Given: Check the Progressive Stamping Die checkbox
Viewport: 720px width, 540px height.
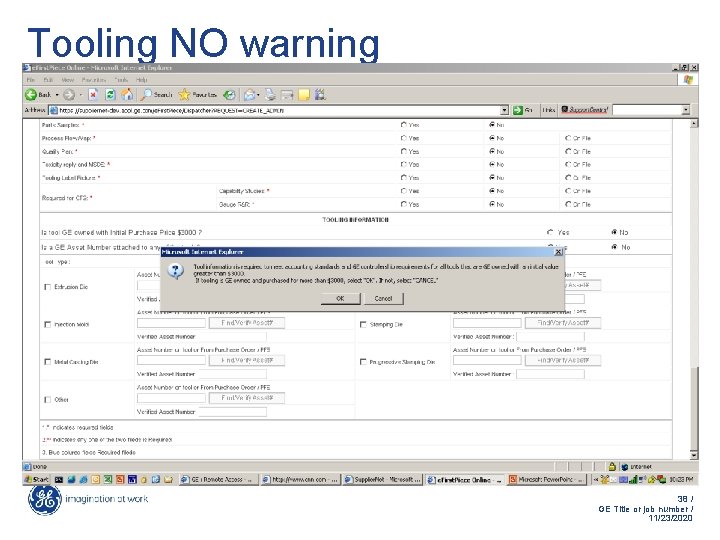Looking at the screenshot, I should pos(363,362).
